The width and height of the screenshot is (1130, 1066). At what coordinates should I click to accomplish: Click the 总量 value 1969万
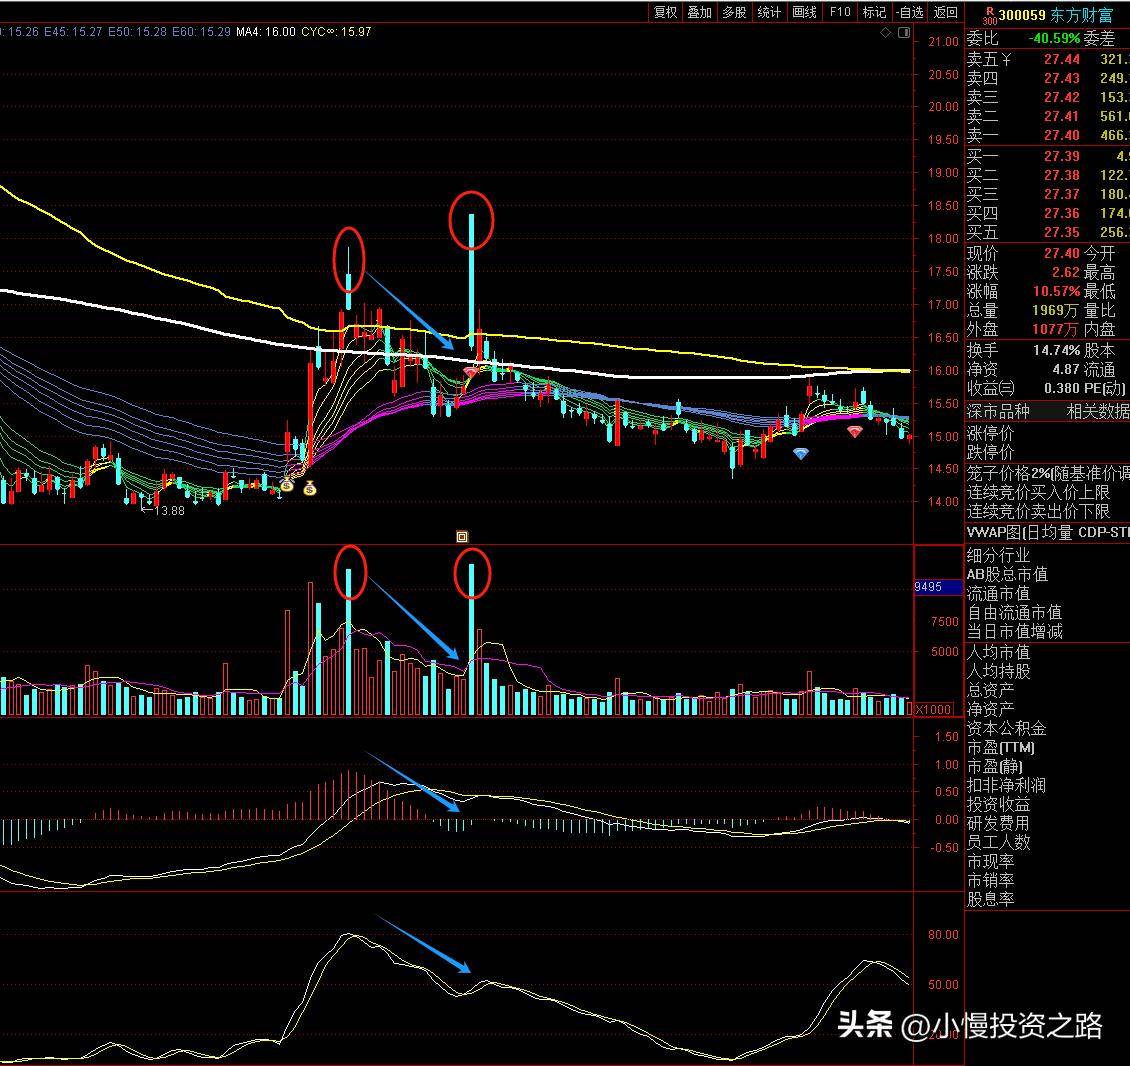pos(1055,310)
